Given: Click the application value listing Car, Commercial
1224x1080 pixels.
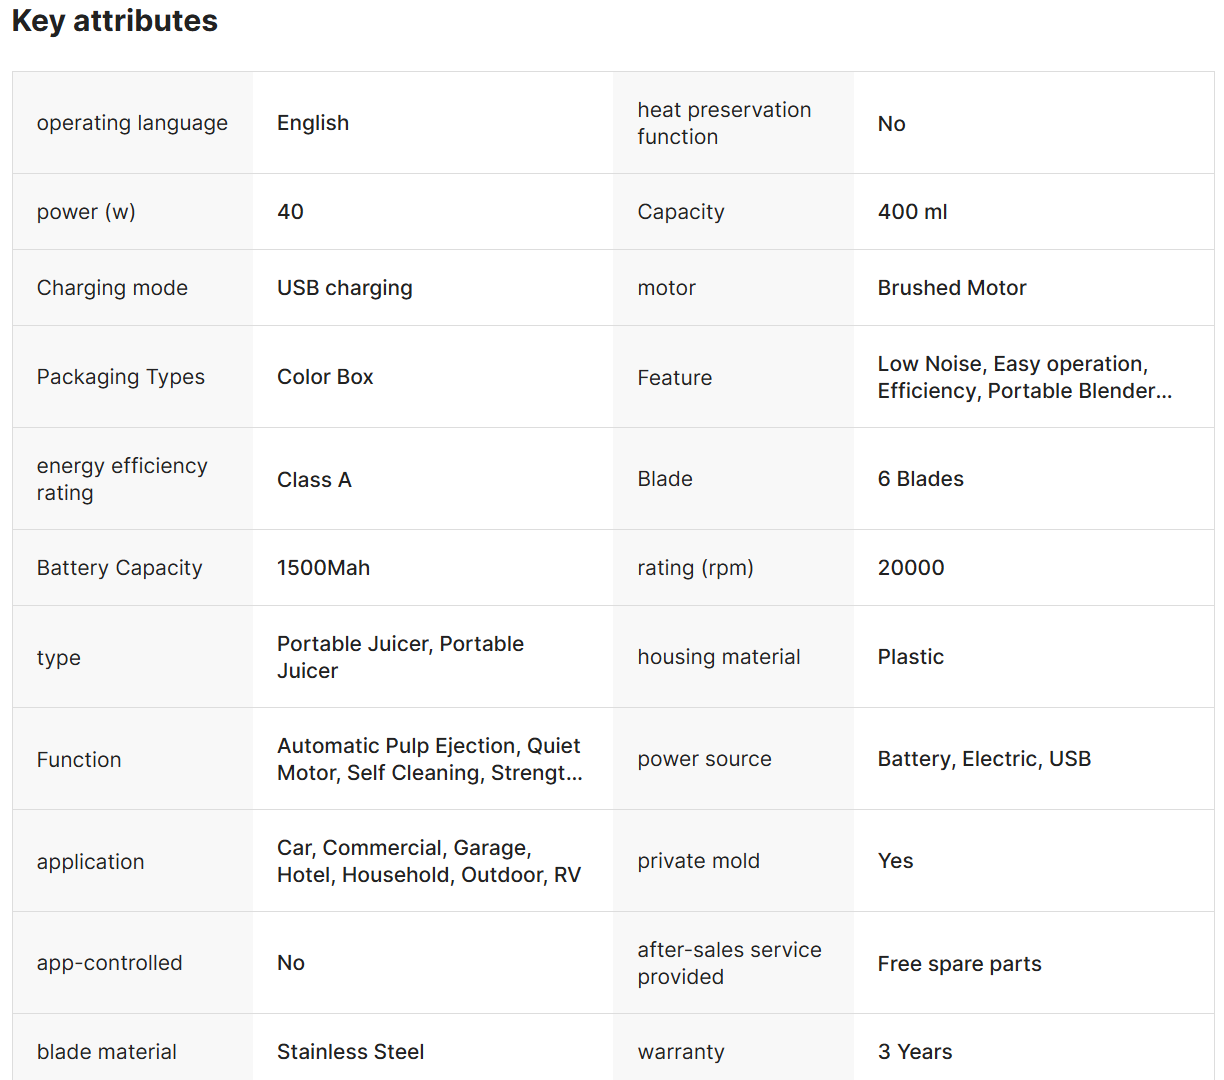Looking at the screenshot, I should coord(428,861).
